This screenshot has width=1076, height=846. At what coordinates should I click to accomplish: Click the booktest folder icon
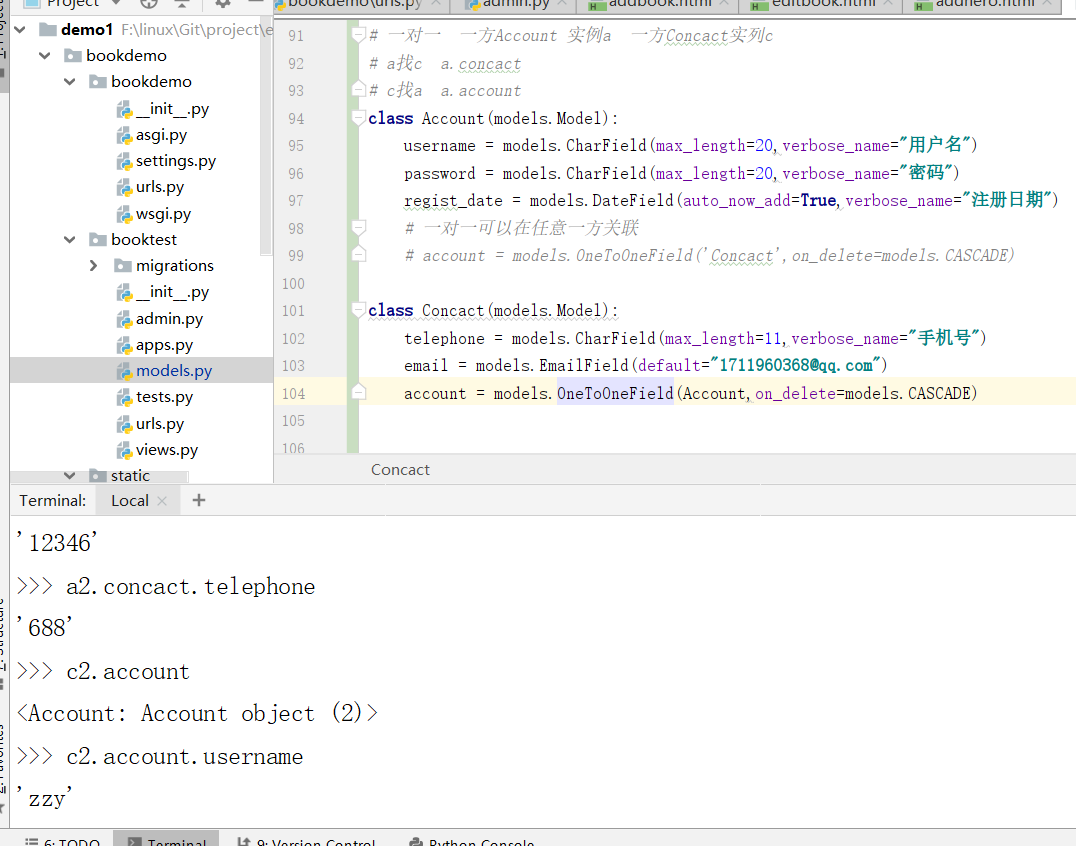tap(98, 239)
